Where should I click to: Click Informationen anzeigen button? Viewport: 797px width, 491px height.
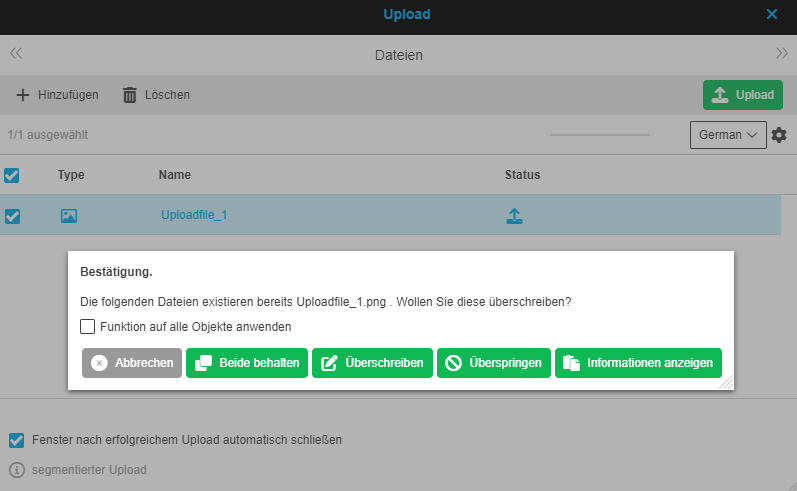(x=638, y=363)
